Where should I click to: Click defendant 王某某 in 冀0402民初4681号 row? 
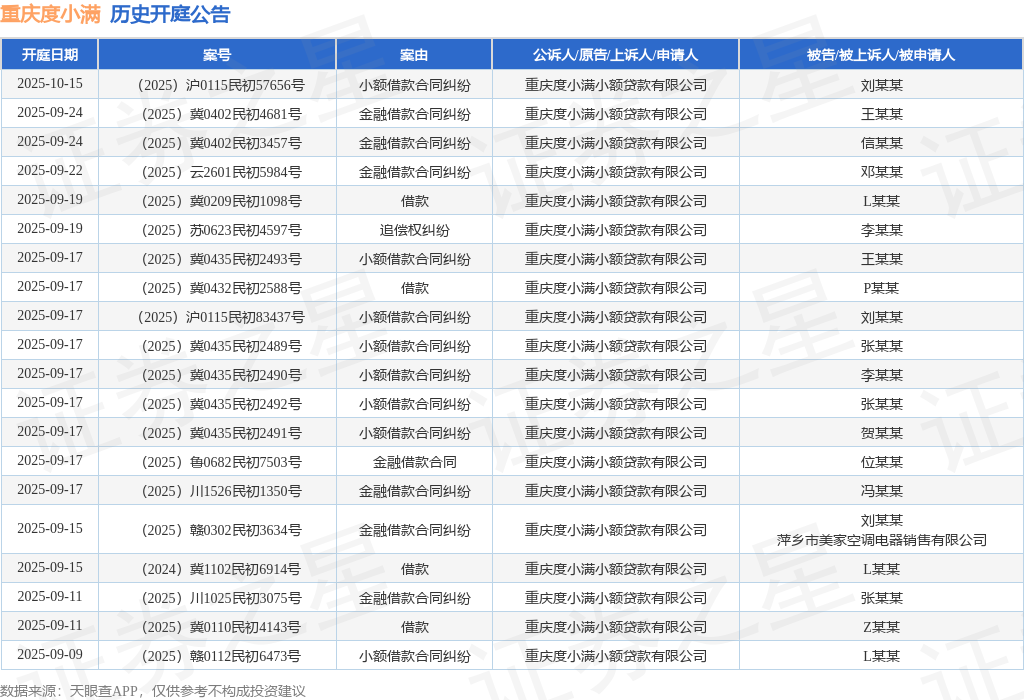[x=882, y=114]
